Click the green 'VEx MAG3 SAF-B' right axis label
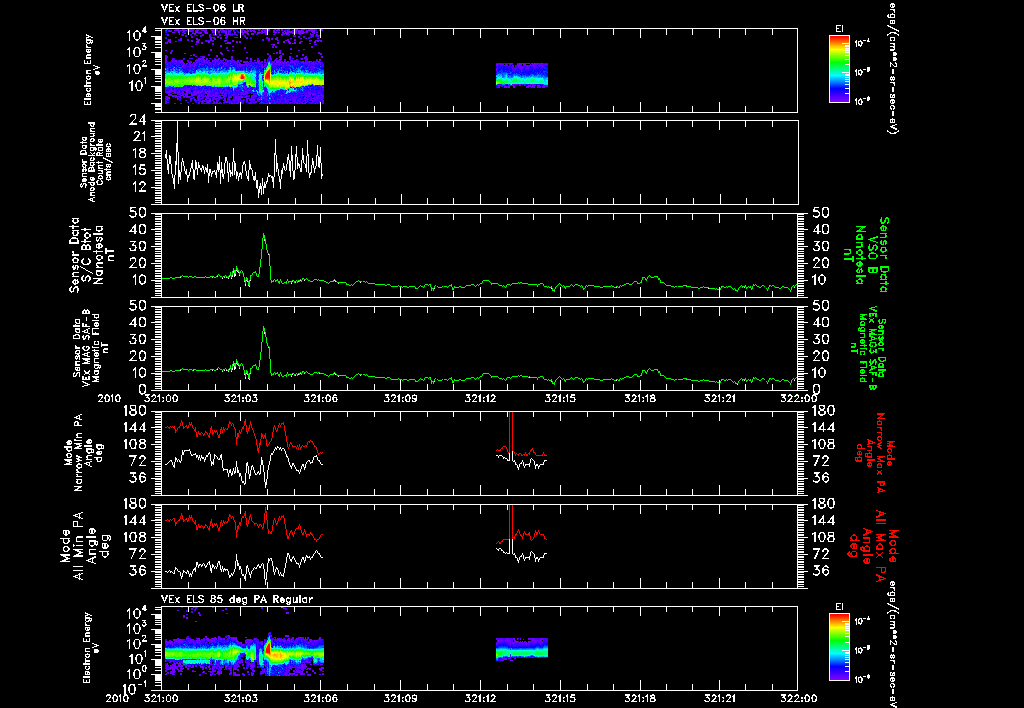1024x708 pixels. pos(869,348)
